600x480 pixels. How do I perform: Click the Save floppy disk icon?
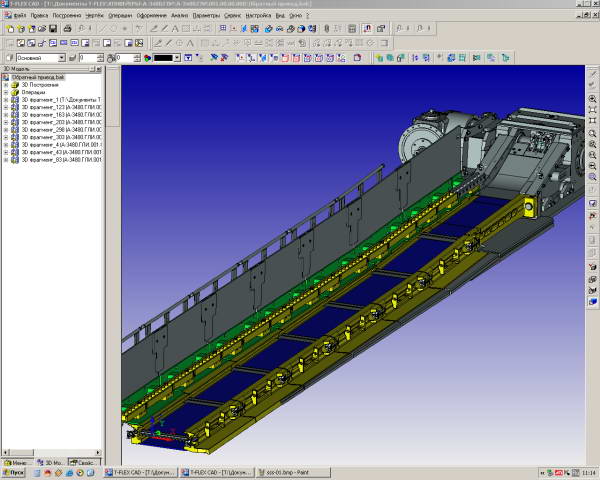pyautogui.click(x=53, y=29)
